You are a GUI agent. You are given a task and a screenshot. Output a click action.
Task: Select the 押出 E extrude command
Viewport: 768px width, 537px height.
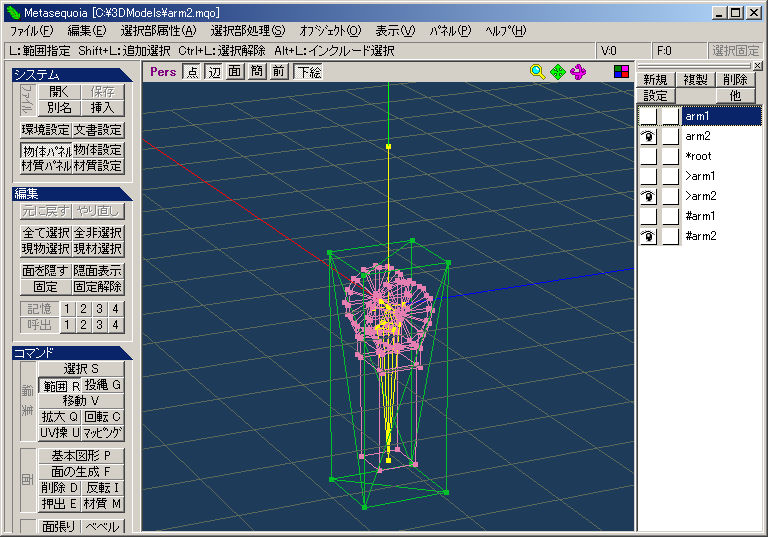[x=59, y=504]
